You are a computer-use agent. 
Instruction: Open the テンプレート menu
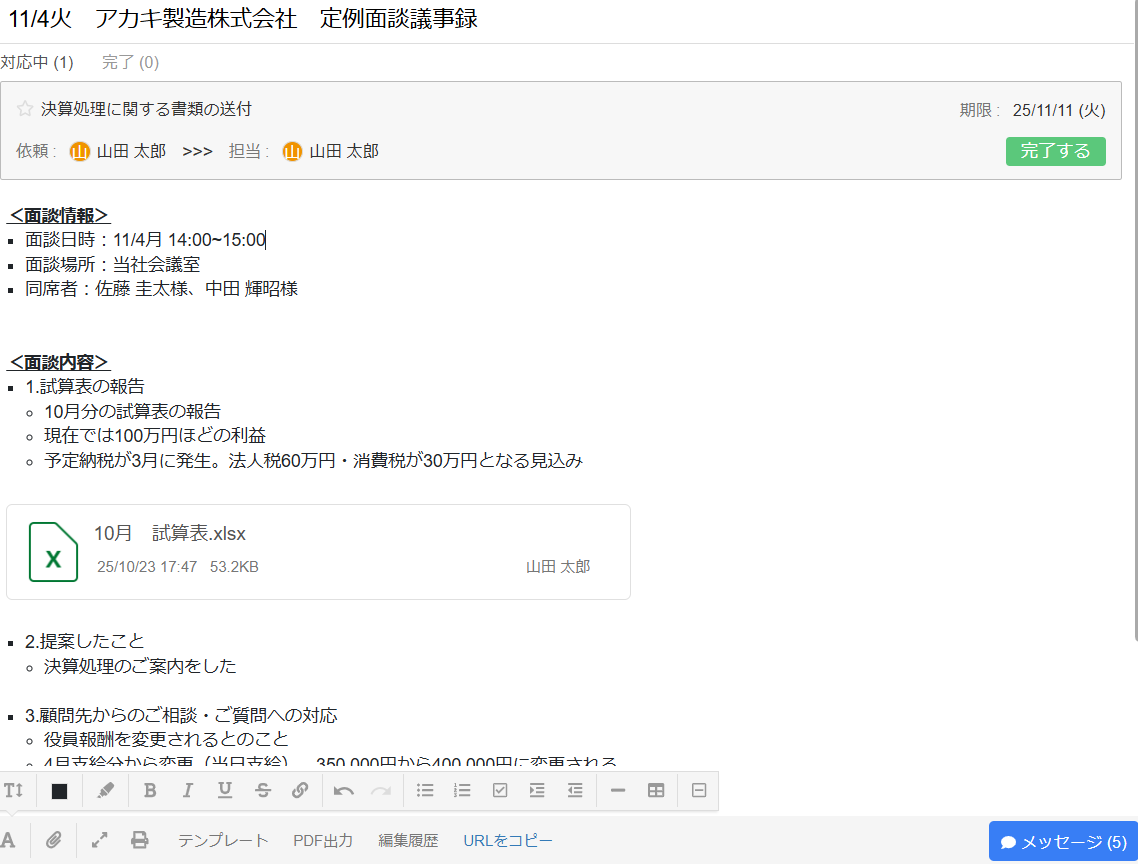(223, 841)
